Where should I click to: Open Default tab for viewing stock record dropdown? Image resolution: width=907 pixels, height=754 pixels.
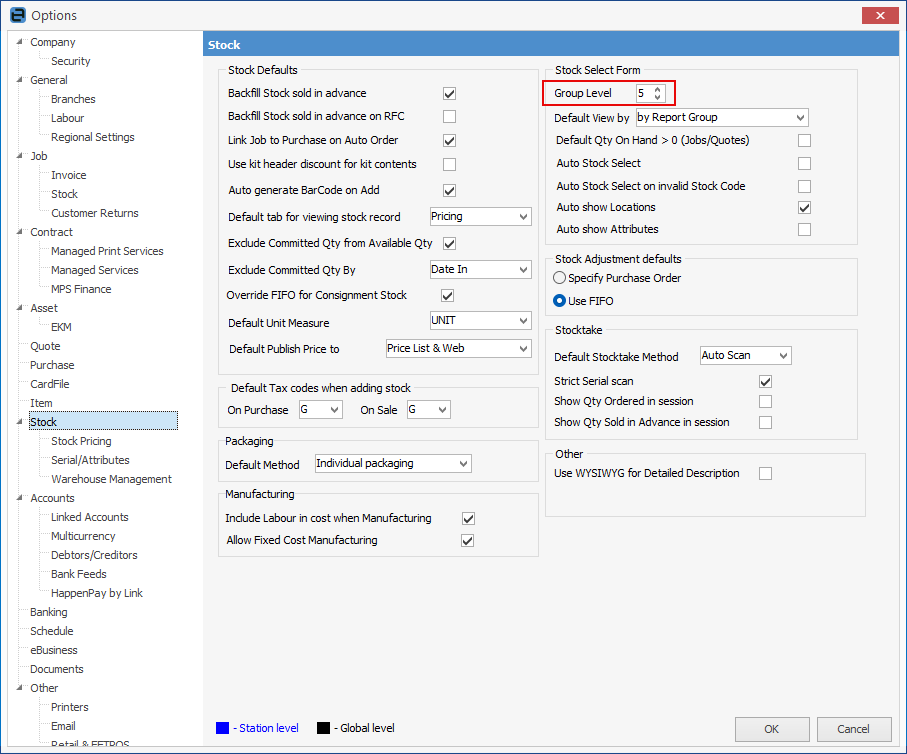[481, 216]
